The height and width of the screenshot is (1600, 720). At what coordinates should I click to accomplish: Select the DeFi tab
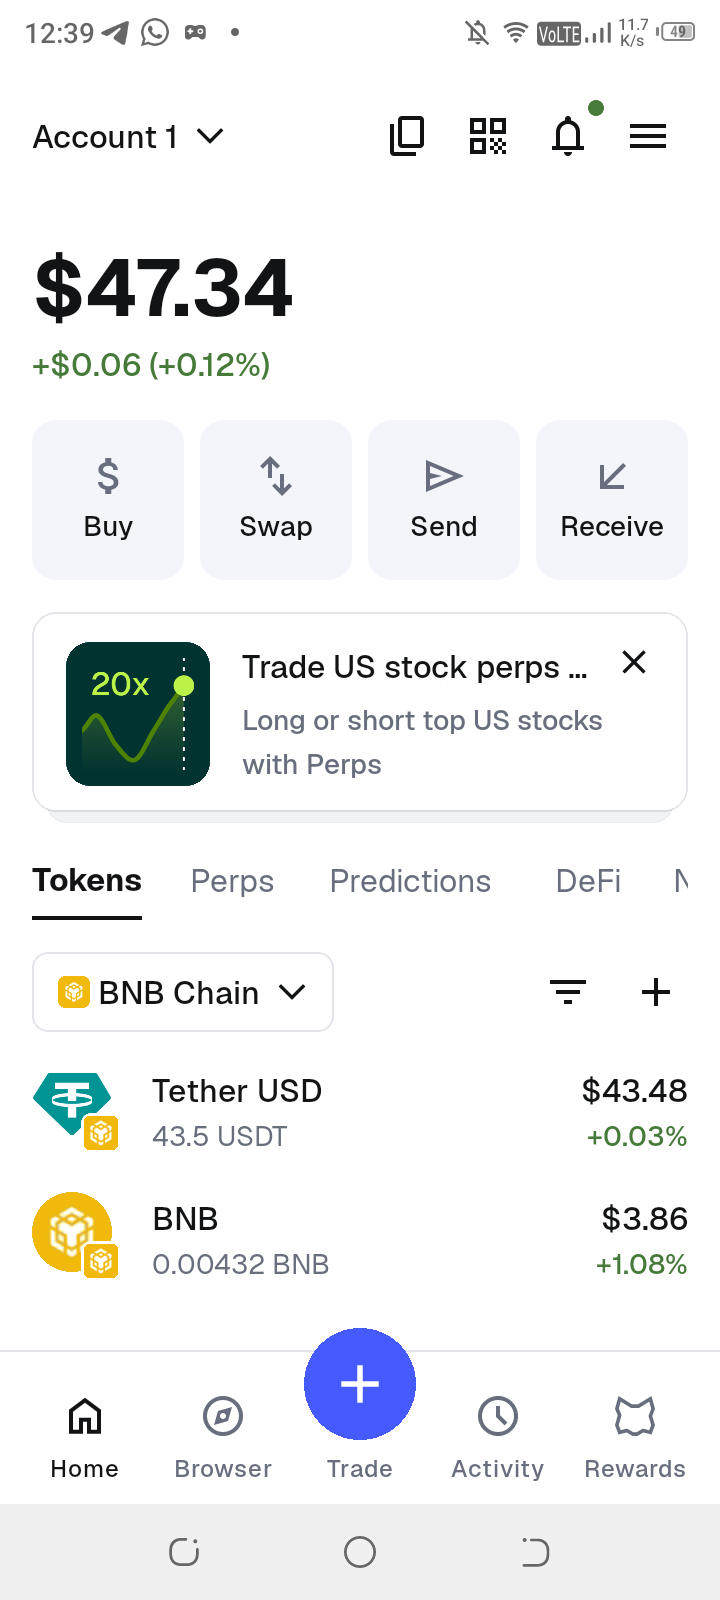click(588, 881)
